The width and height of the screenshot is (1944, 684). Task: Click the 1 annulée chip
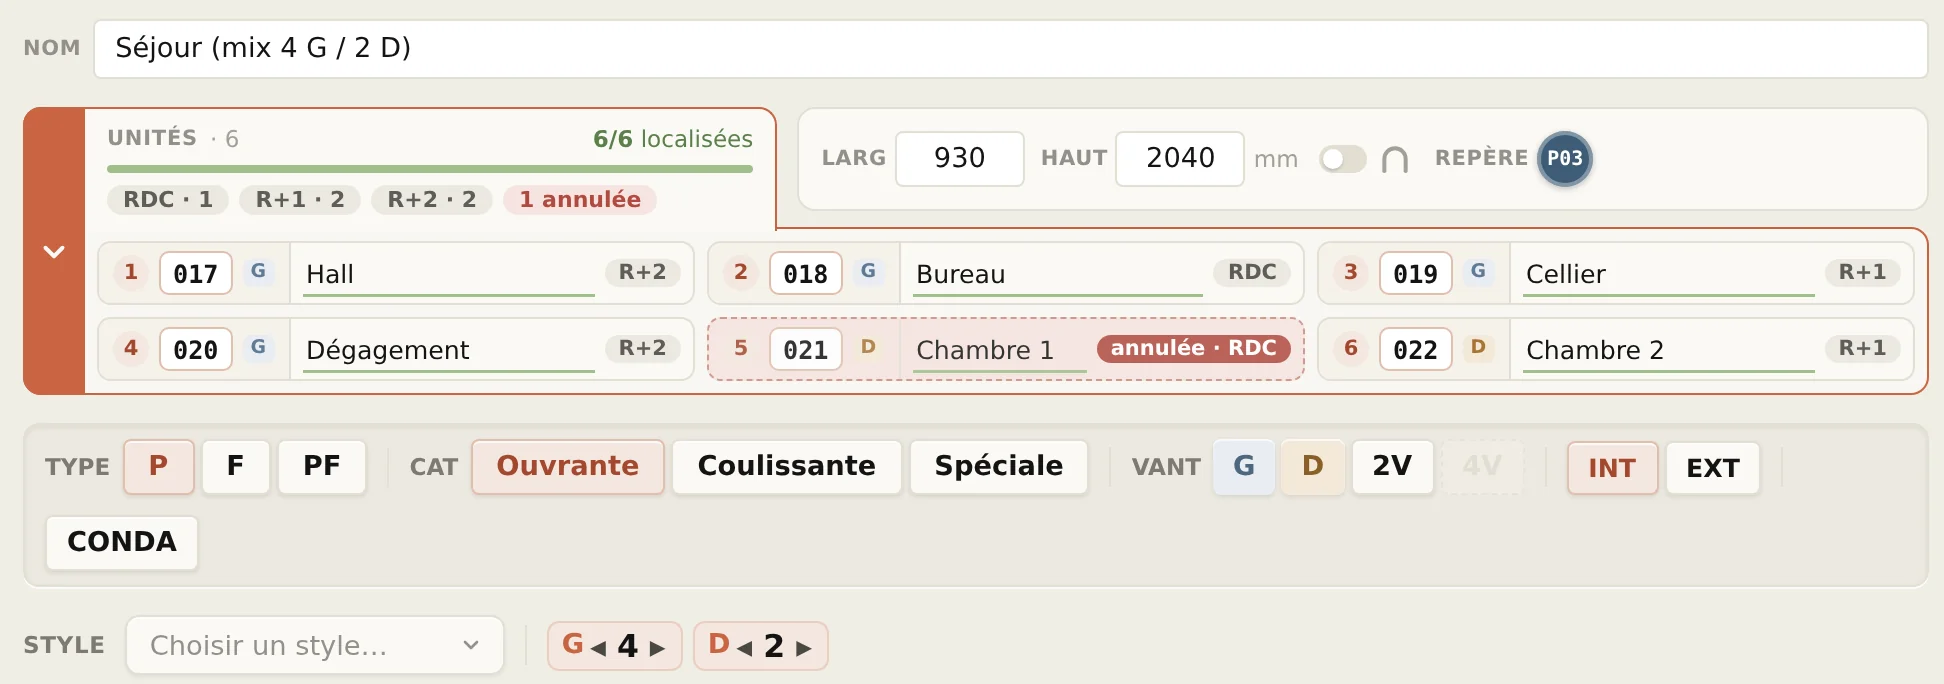point(580,200)
